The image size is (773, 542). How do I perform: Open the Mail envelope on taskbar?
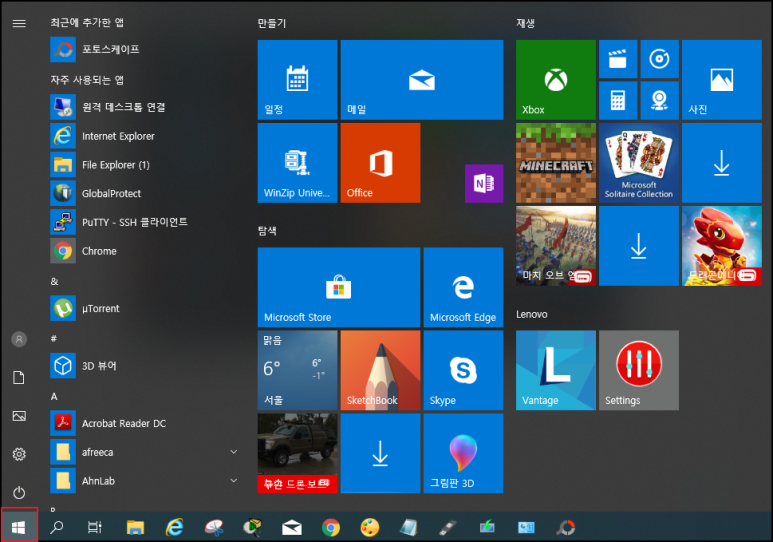292,528
